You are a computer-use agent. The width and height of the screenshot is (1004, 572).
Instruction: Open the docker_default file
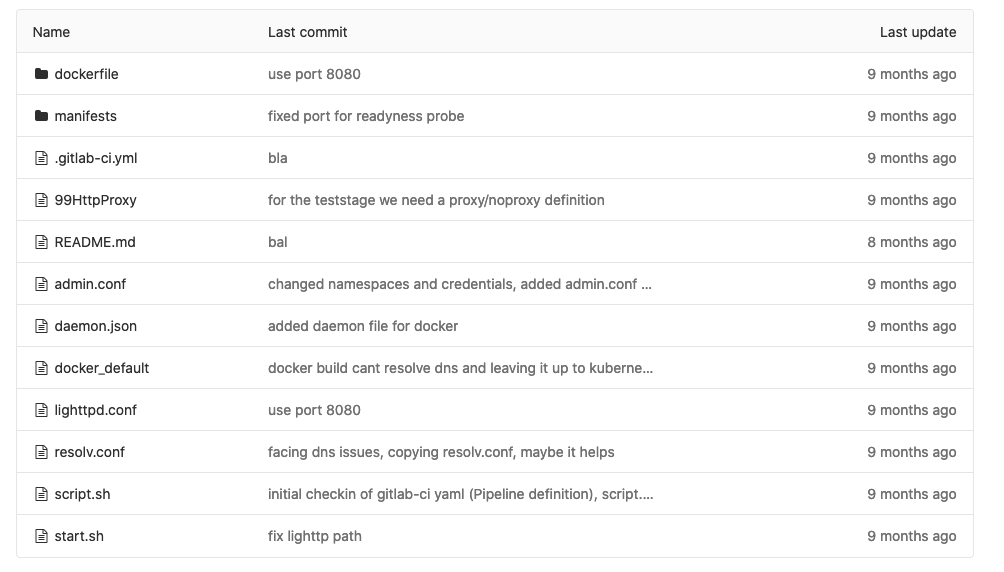point(102,368)
